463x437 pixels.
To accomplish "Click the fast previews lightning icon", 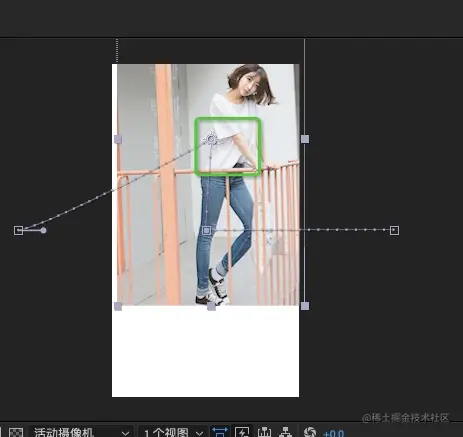I will pos(242,432).
